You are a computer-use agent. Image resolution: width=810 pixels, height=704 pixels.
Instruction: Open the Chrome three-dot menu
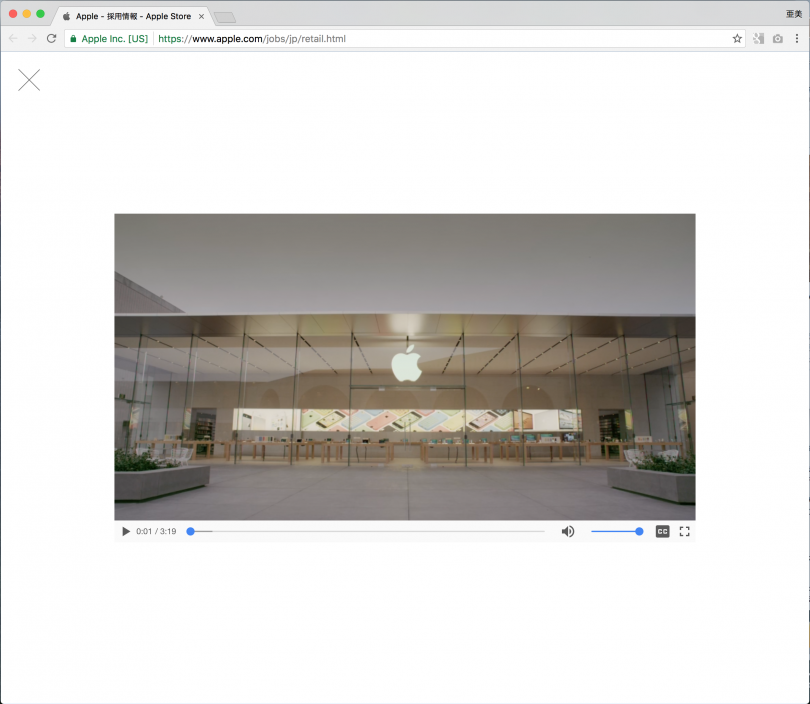pos(797,39)
